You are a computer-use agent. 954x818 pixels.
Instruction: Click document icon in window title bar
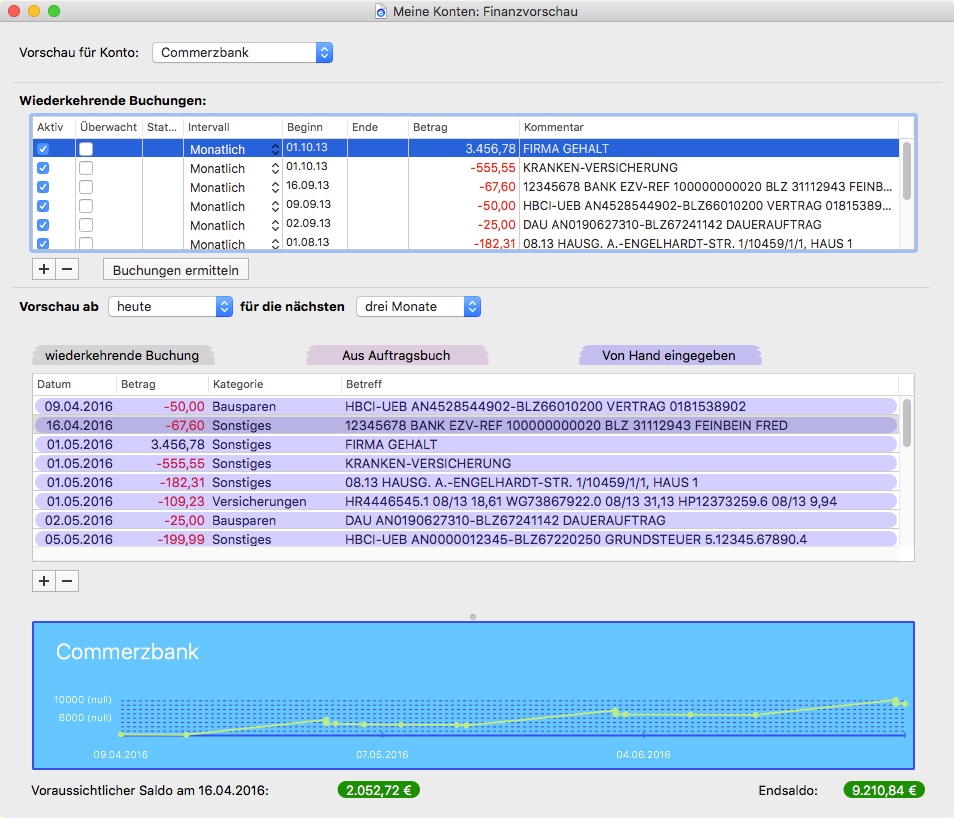381,12
